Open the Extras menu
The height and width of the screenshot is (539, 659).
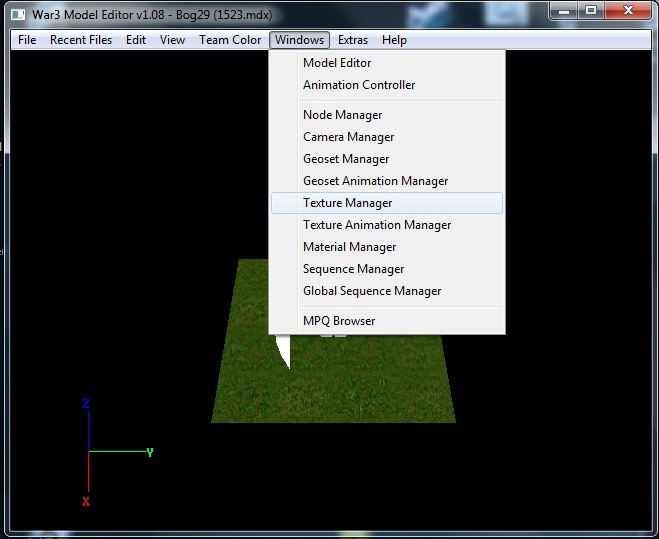pyautogui.click(x=353, y=40)
